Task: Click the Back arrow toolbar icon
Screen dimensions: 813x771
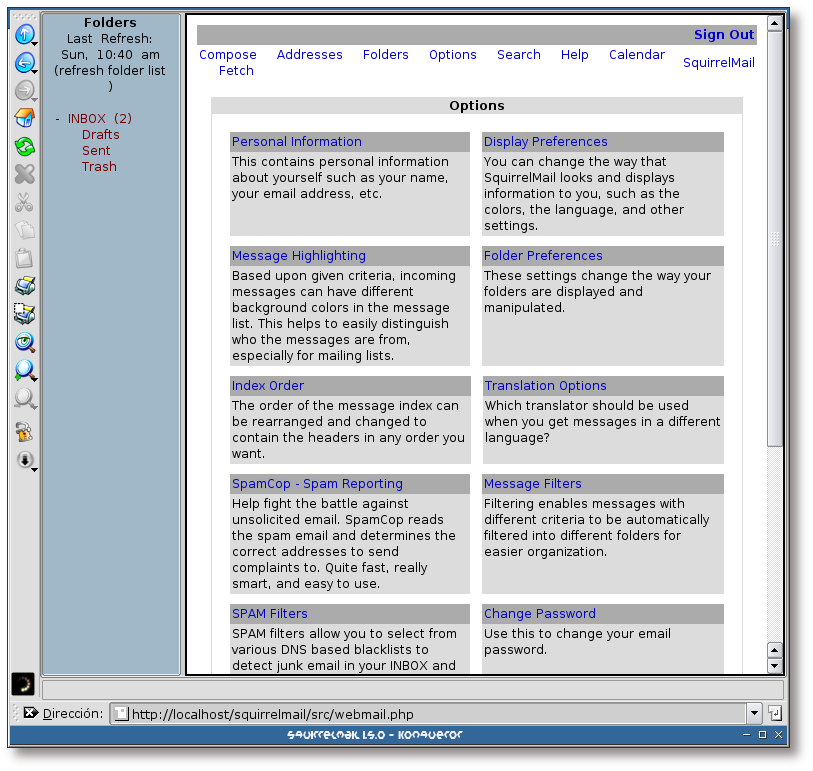Action: (24, 64)
